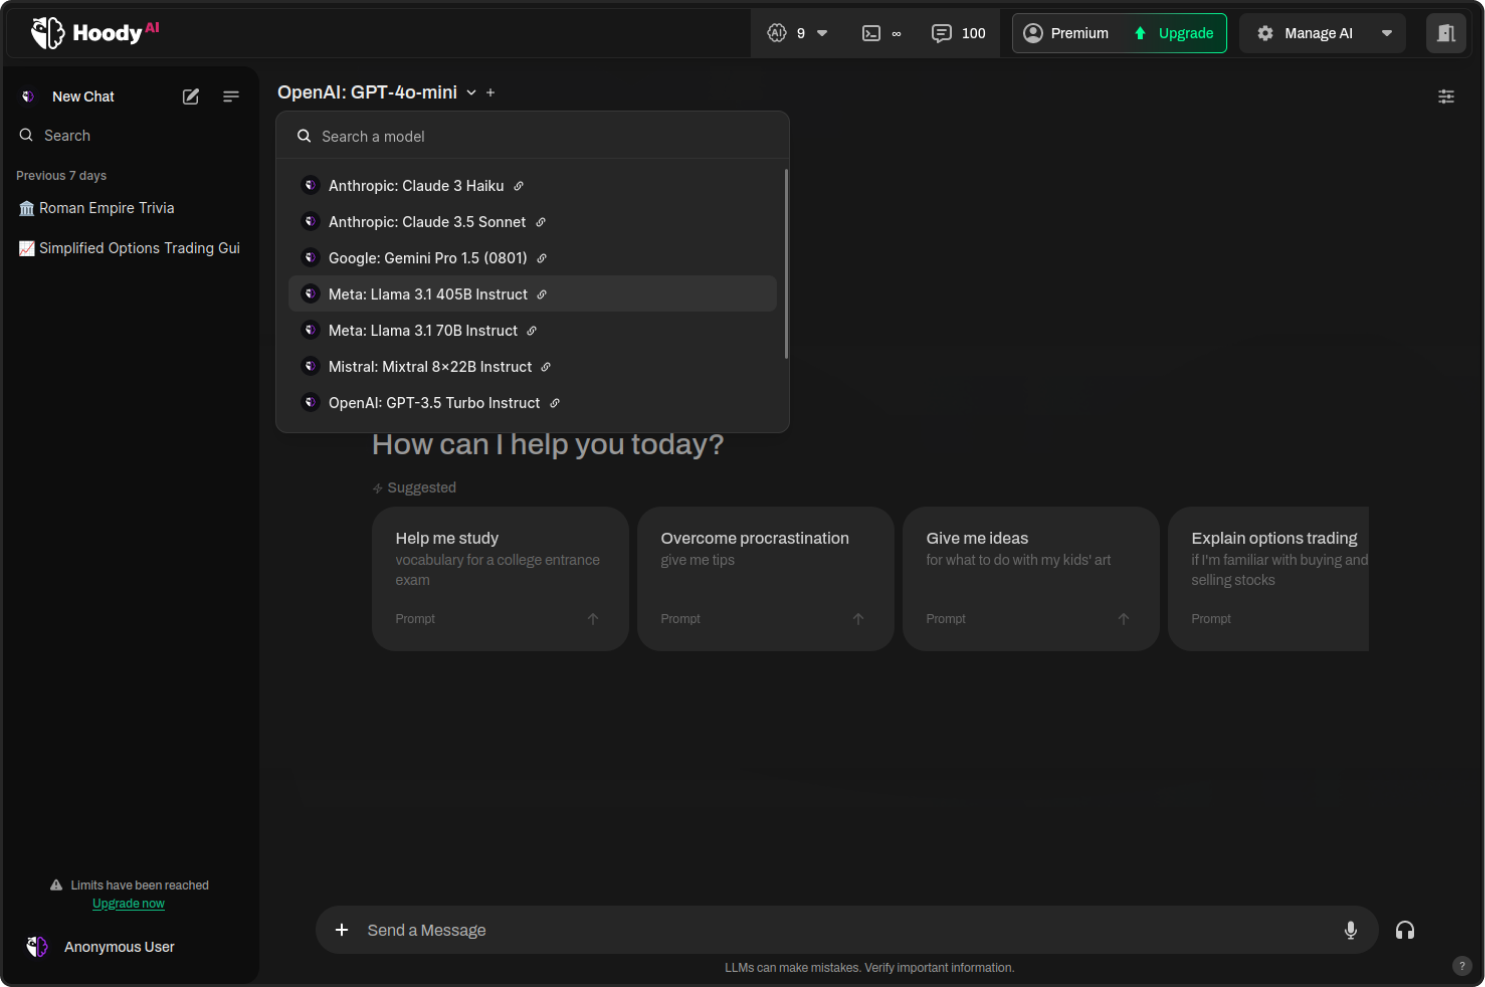Choose the Give me ideas prompt card
1485x987 pixels.
[x=1031, y=579]
